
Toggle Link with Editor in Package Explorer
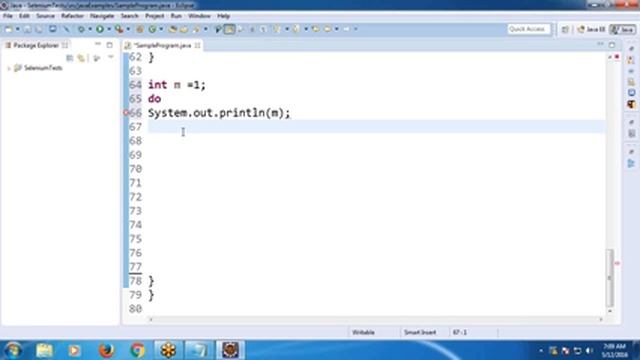click(81, 58)
